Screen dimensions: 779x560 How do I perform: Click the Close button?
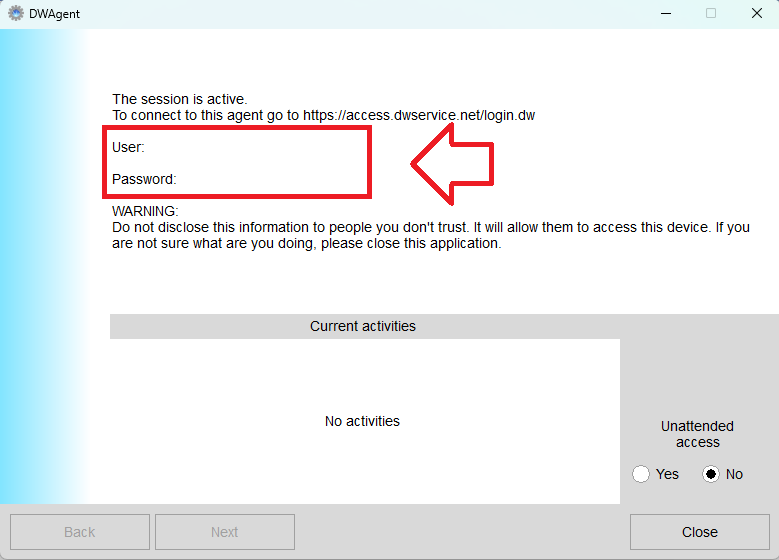click(x=700, y=532)
